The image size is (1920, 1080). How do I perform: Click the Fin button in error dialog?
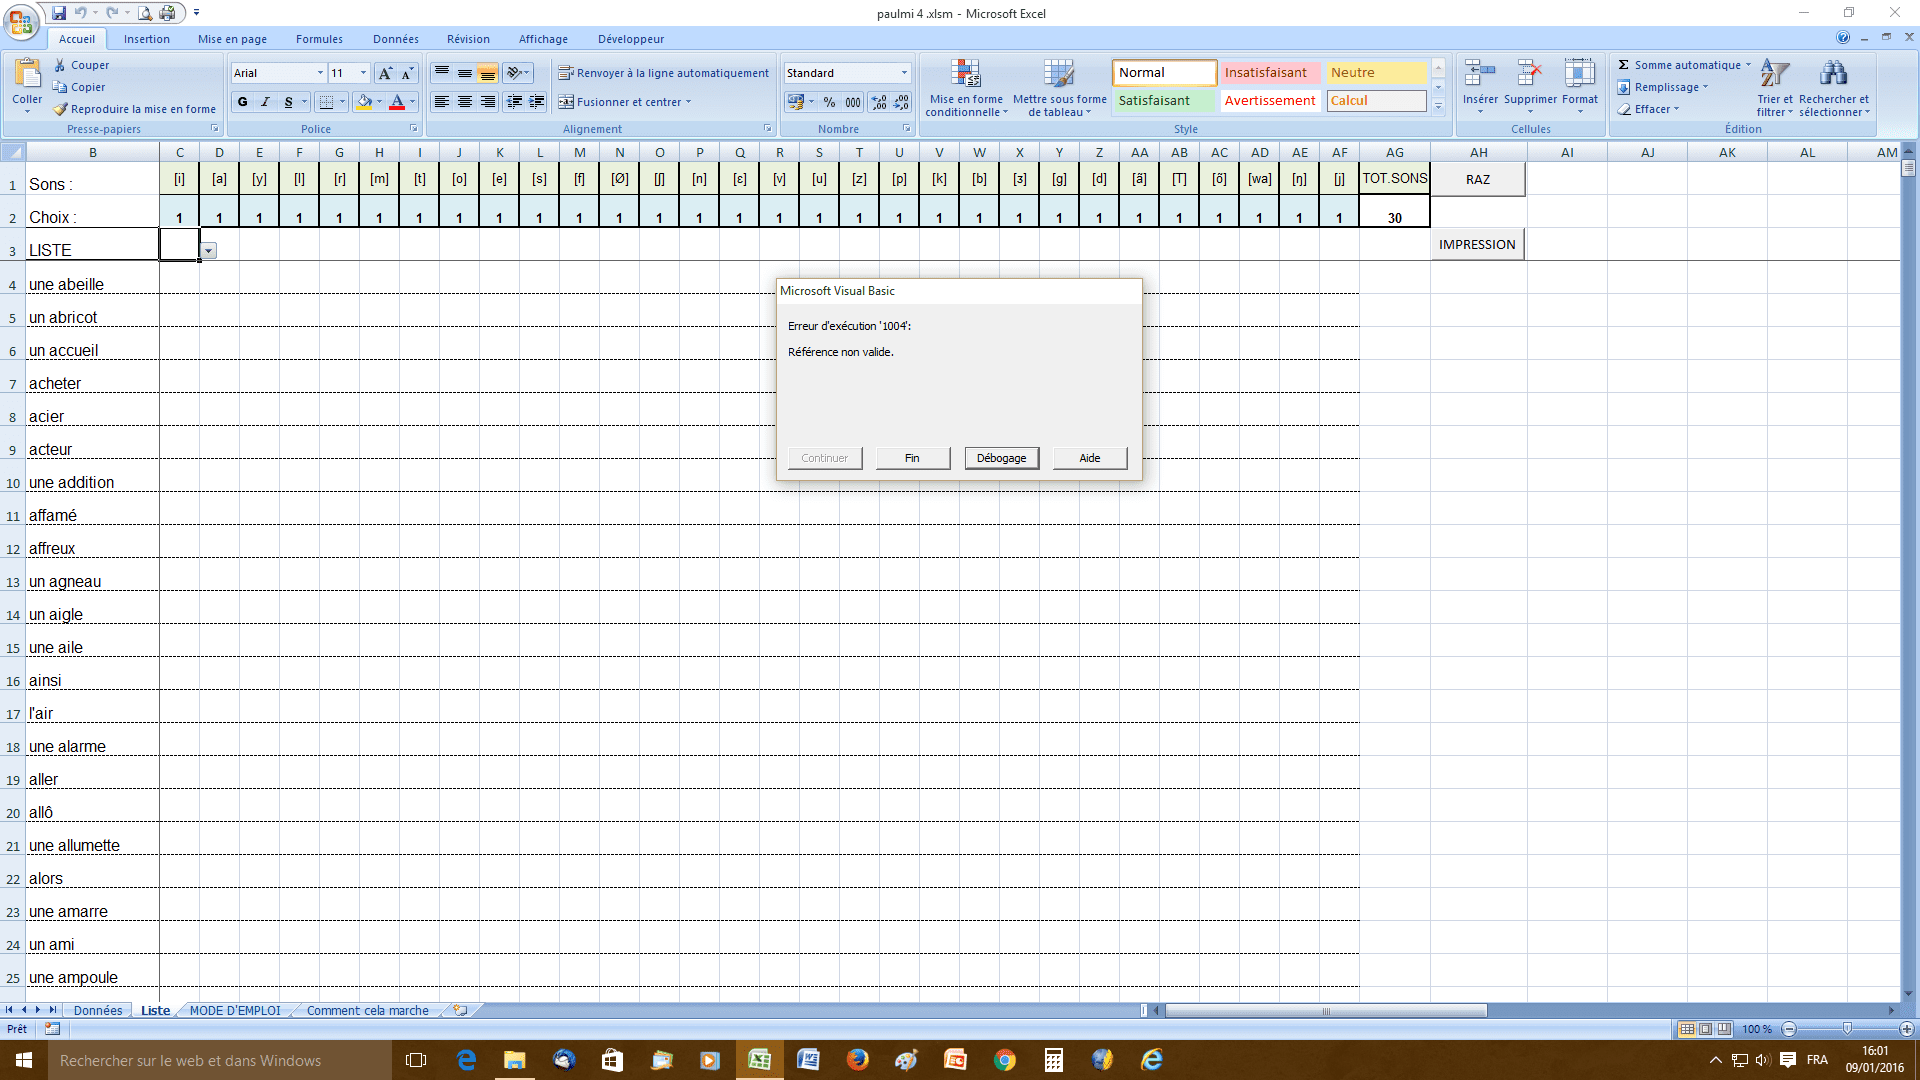pyautogui.click(x=912, y=458)
